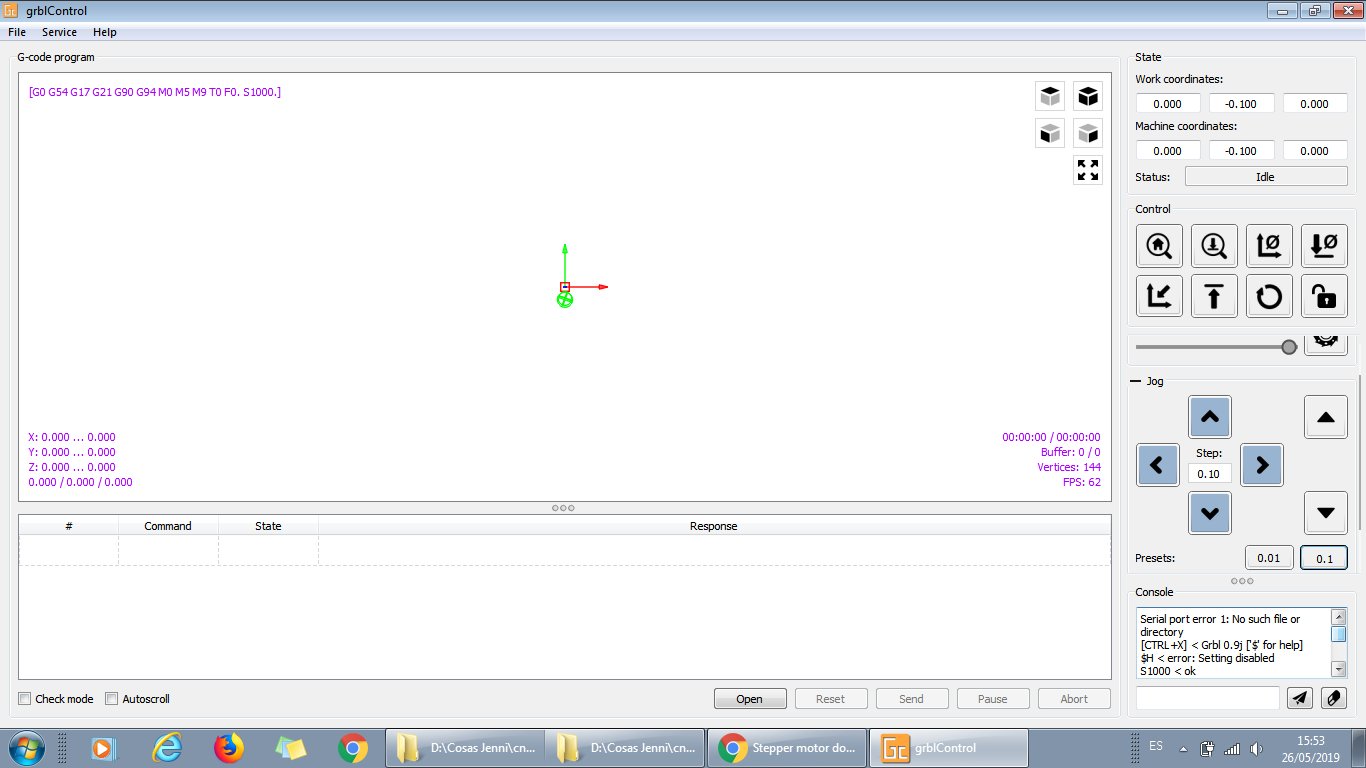The width and height of the screenshot is (1366, 768).
Task: Jog X axis left with the left chevron
Action: 1158,465
